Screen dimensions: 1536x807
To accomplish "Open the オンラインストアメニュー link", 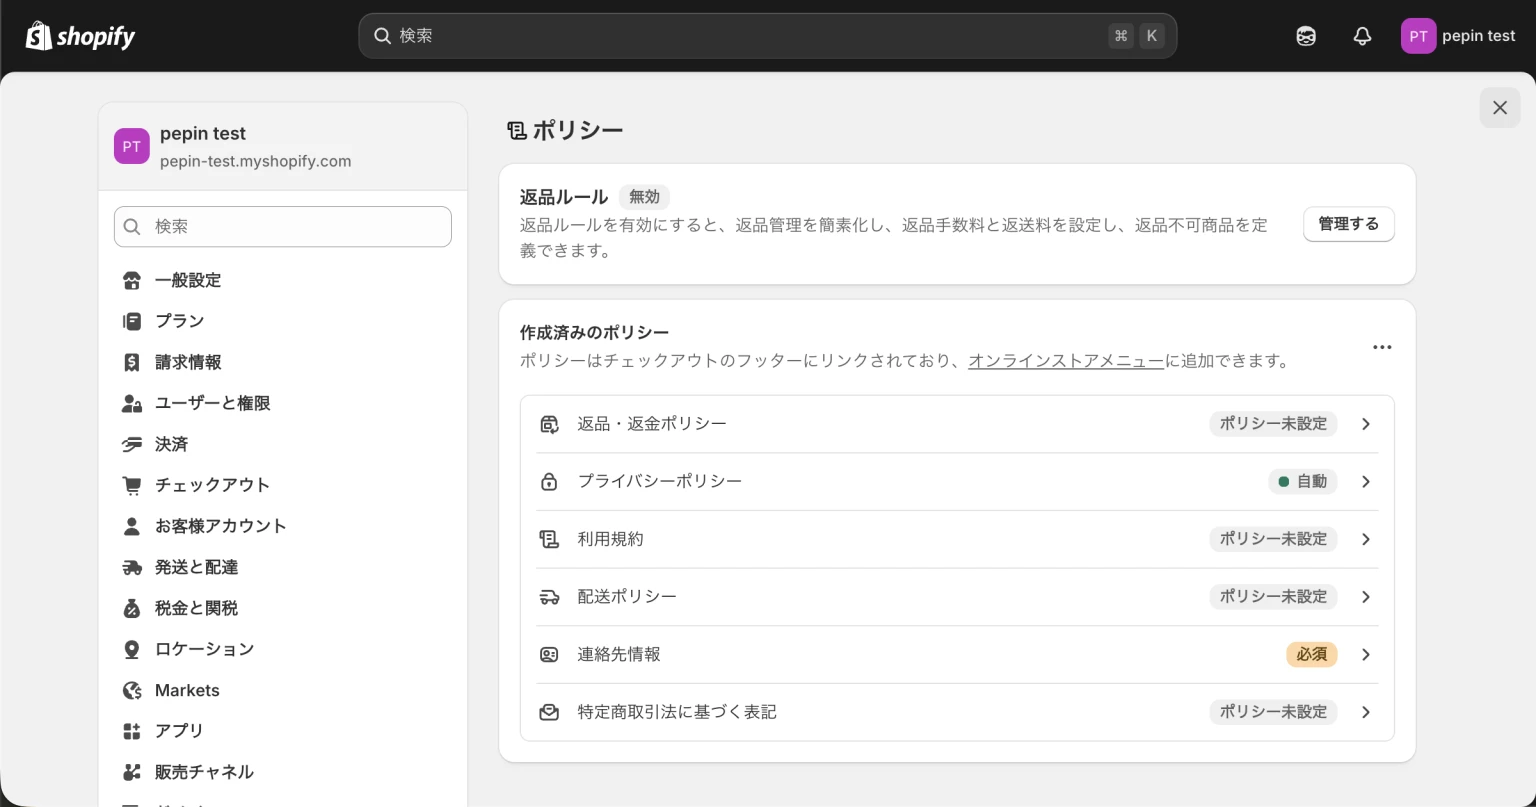I will [1065, 361].
